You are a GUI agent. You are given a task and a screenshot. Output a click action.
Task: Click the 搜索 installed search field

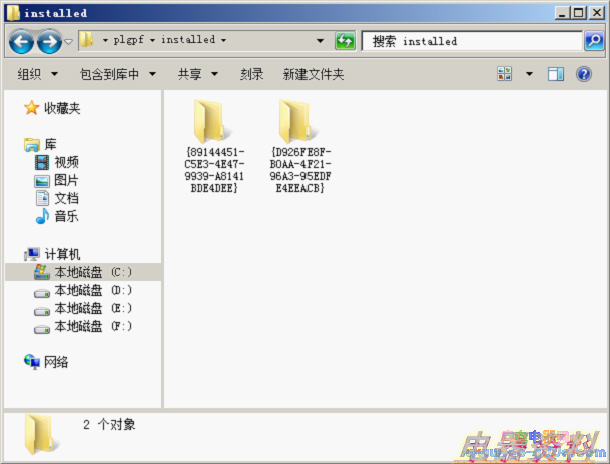(470, 41)
